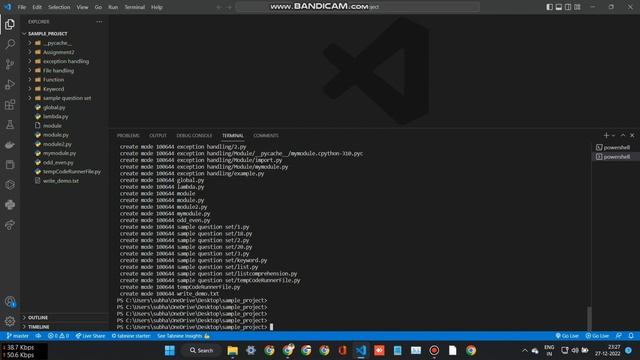640x360 pixels.
Task: Open the Python icon in activity bar
Action: [x=10, y=204]
